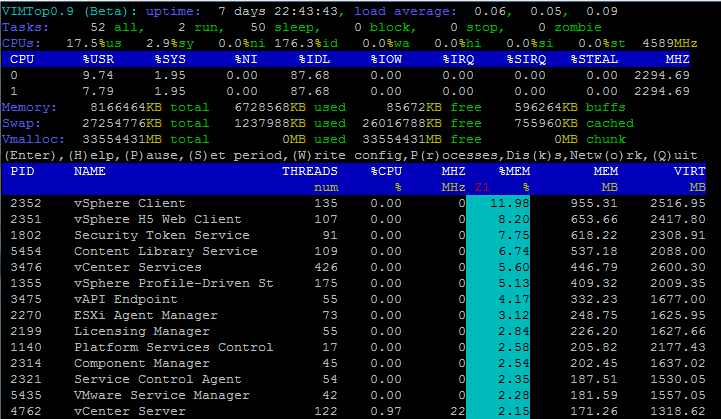Click the uptime 7 days 22:43:43 value
The image size is (721, 419).
tap(278, 11)
